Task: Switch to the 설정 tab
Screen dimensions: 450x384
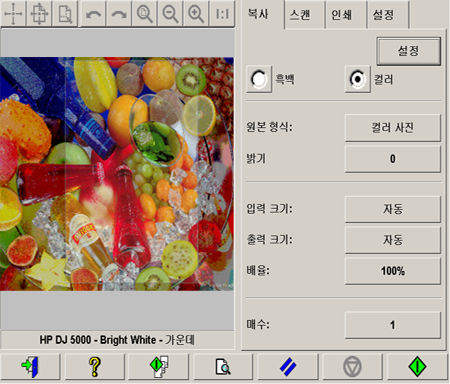Action: coord(387,15)
